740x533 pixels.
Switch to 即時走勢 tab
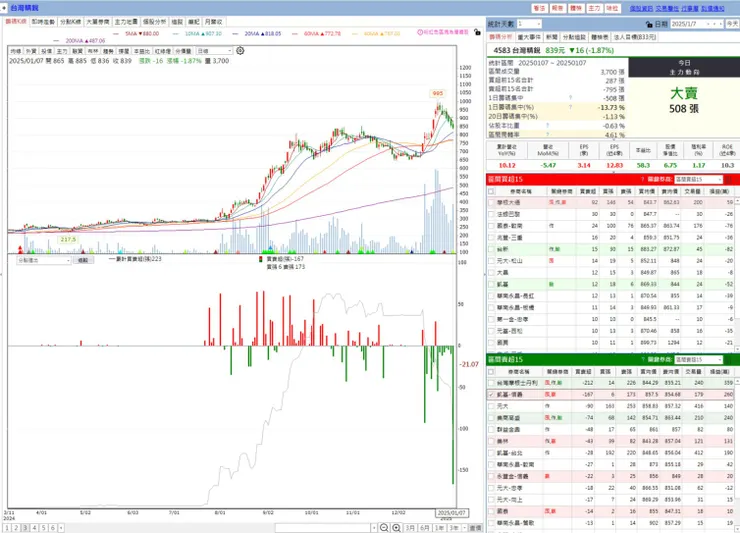pyautogui.click(x=43, y=22)
